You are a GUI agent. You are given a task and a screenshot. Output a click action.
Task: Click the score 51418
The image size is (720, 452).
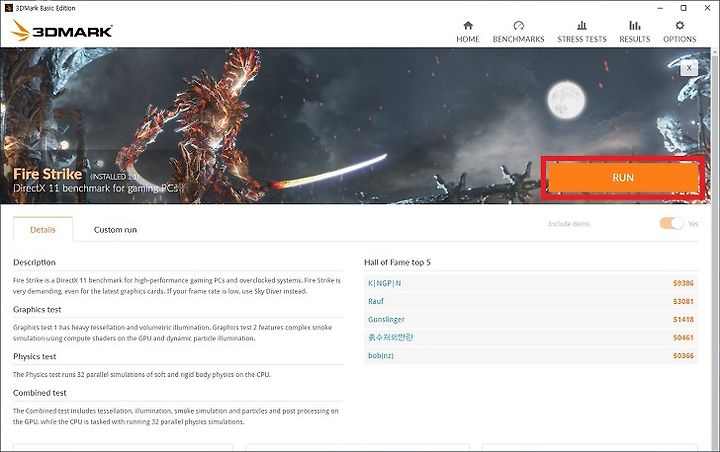pyautogui.click(x=683, y=319)
